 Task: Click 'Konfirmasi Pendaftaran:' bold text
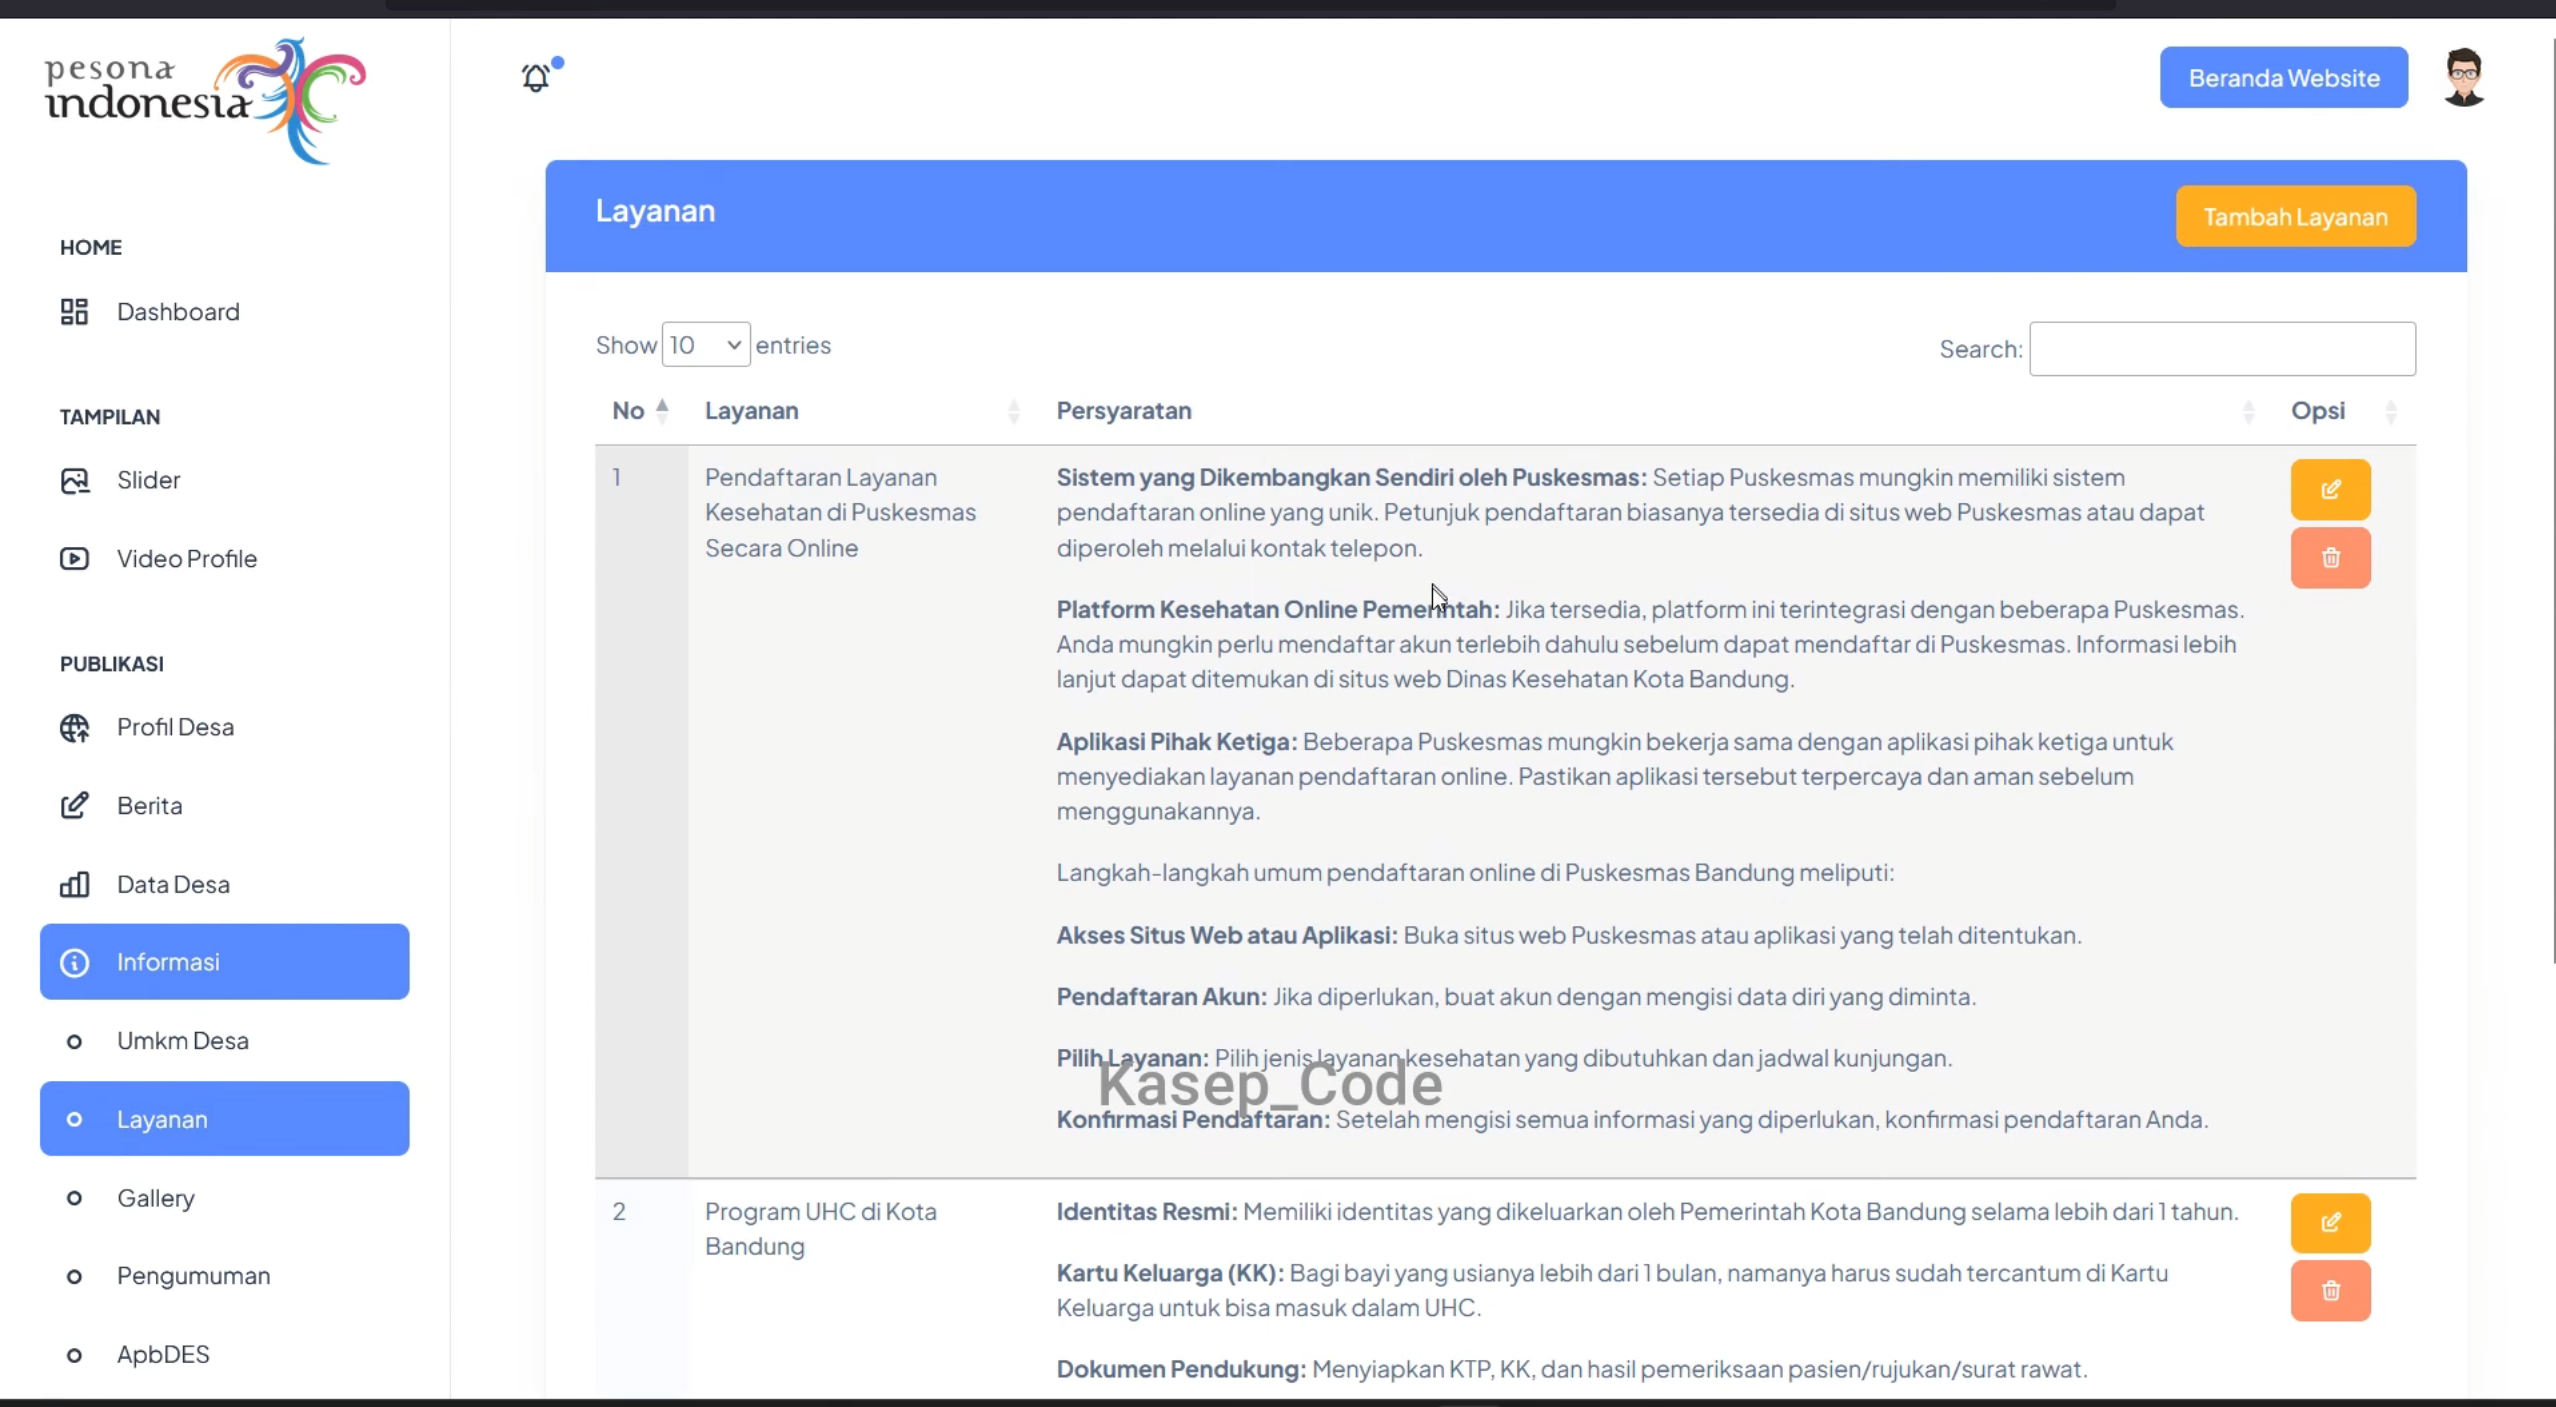1194,1120
